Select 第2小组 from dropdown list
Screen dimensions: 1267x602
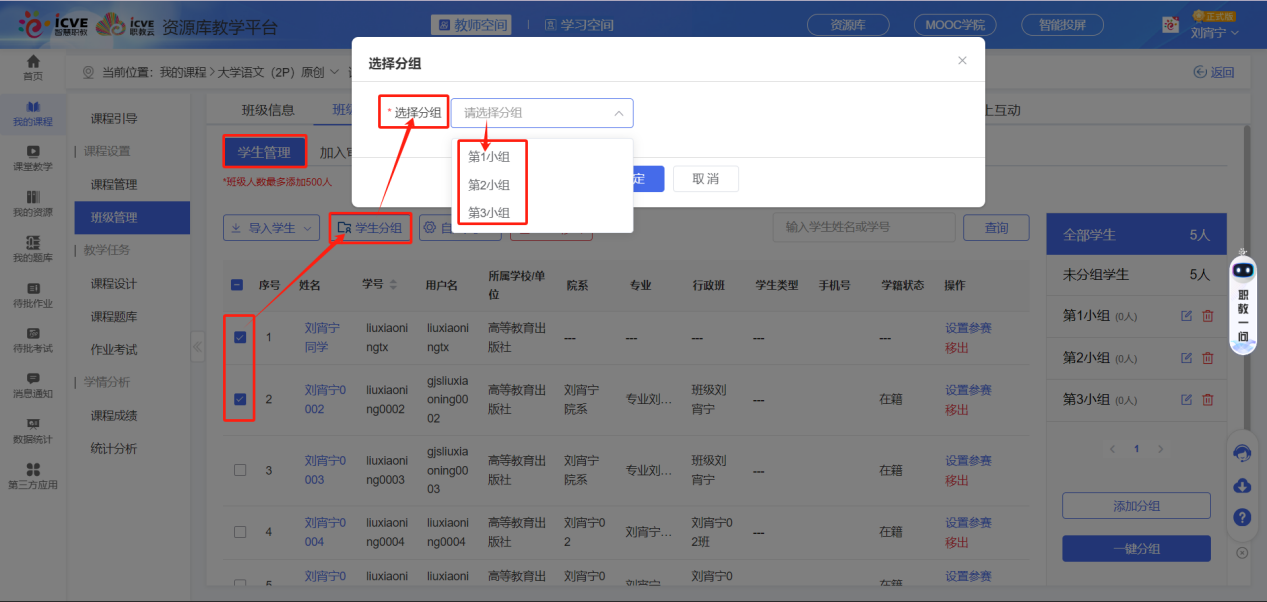pyautogui.click(x=489, y=185)
